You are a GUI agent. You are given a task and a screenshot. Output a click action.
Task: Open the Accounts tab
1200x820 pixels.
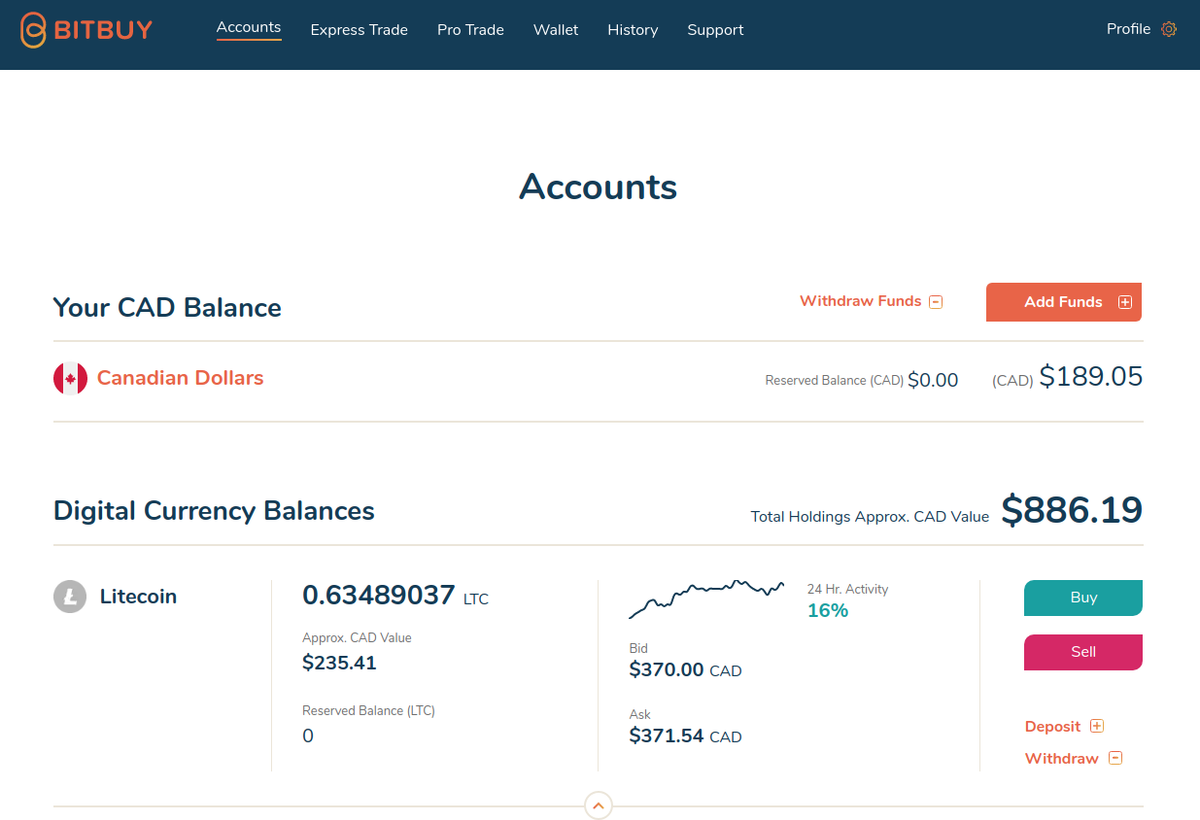tap(249, 28)
